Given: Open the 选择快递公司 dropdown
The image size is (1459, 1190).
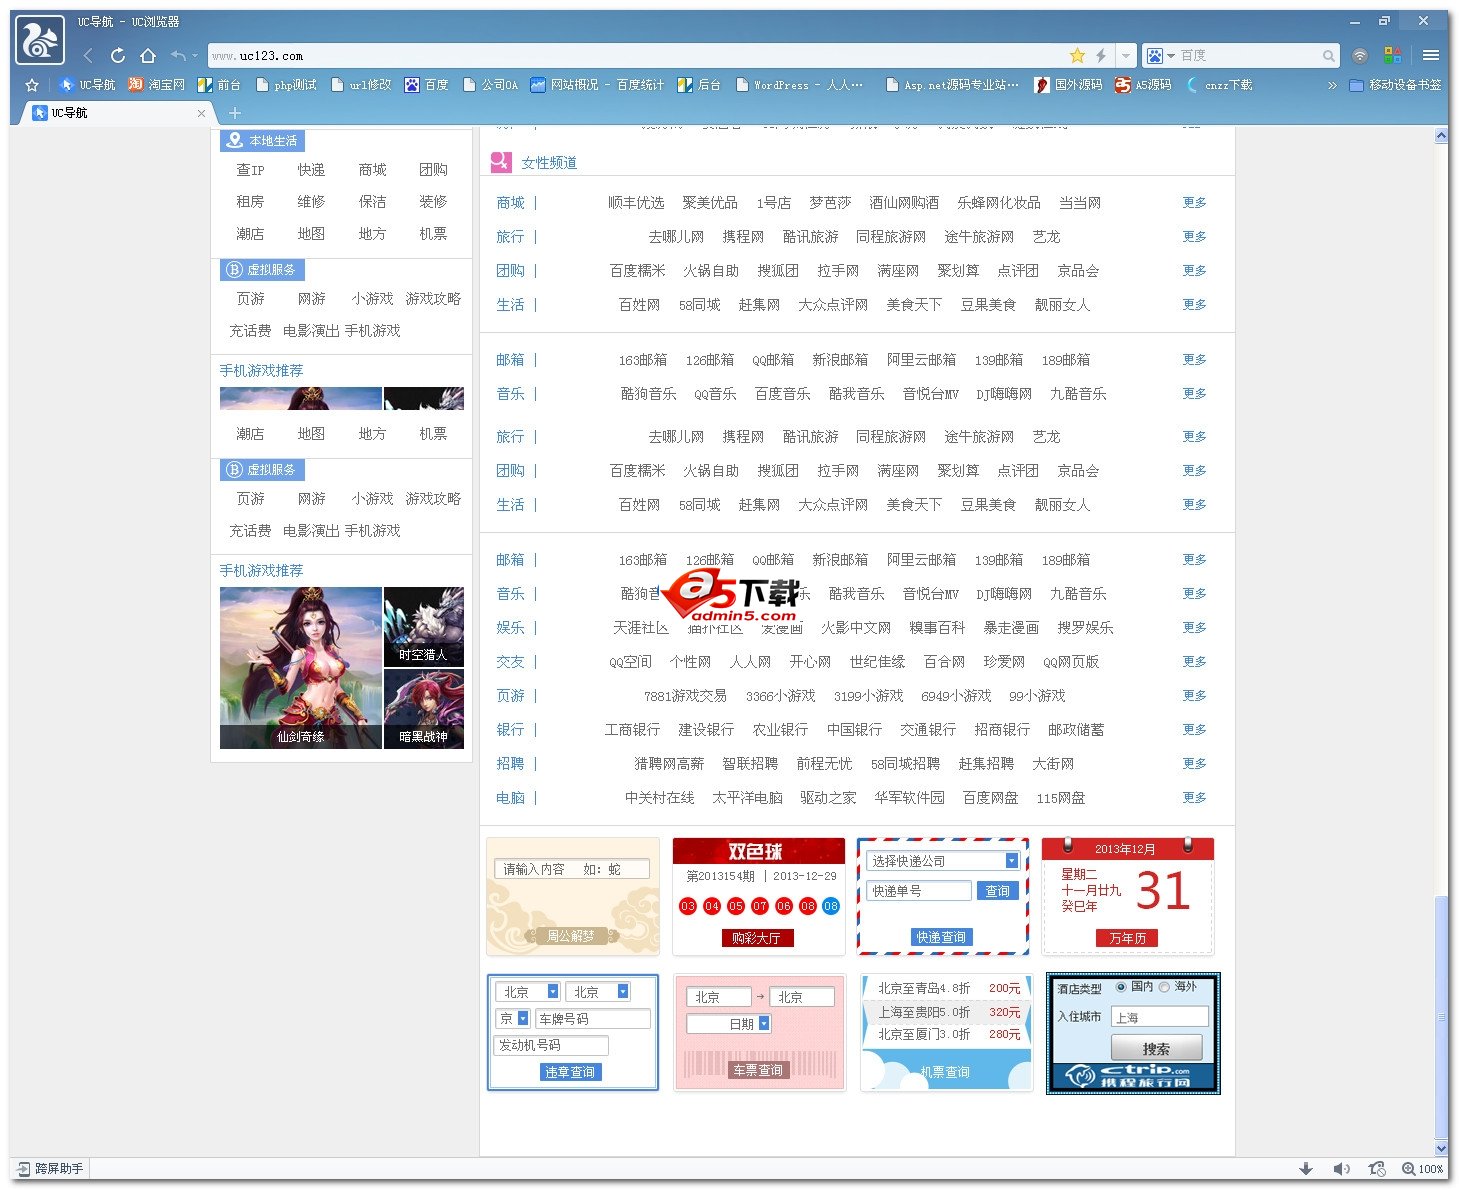Looking at the screenshot, I should pos(942,861).
